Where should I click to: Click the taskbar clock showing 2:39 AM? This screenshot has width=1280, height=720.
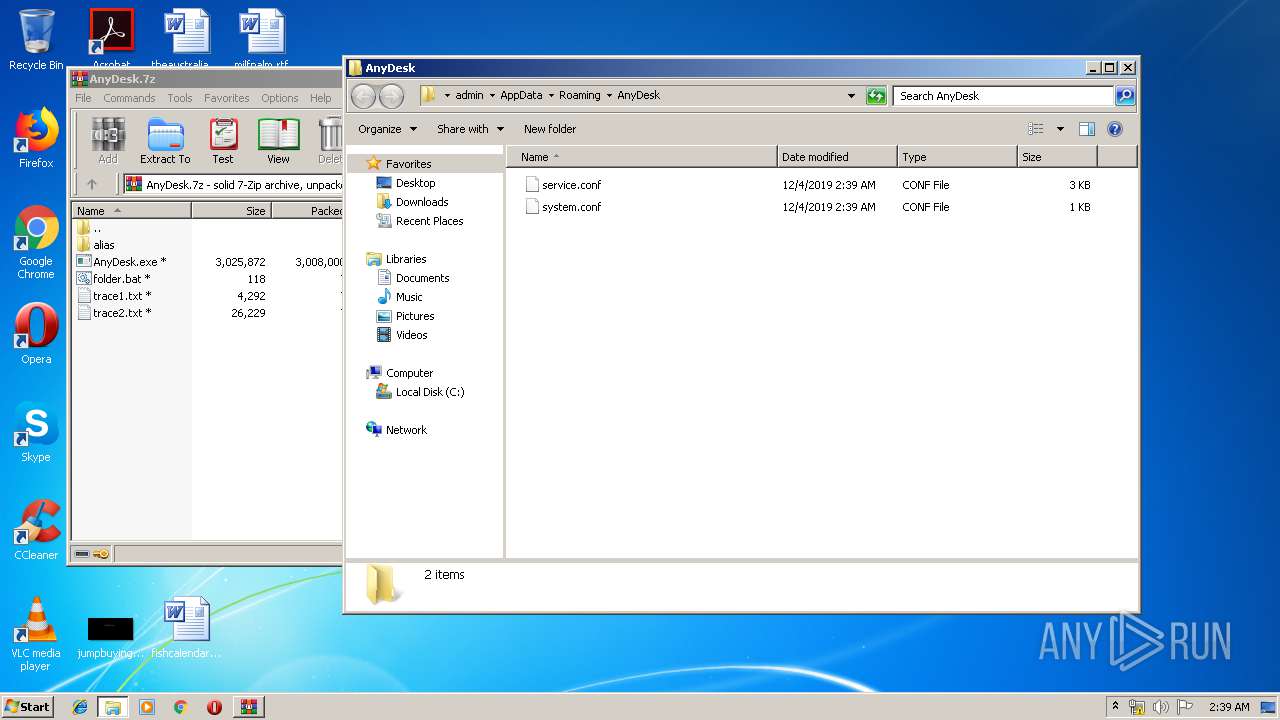pyautogui.click(x=1229, y=707)
